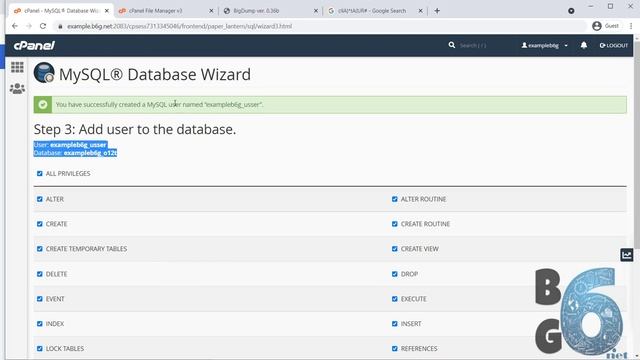Click the site lock icon in address bar
This screenshot has width=640, height=360.
(x=60, y=26)
